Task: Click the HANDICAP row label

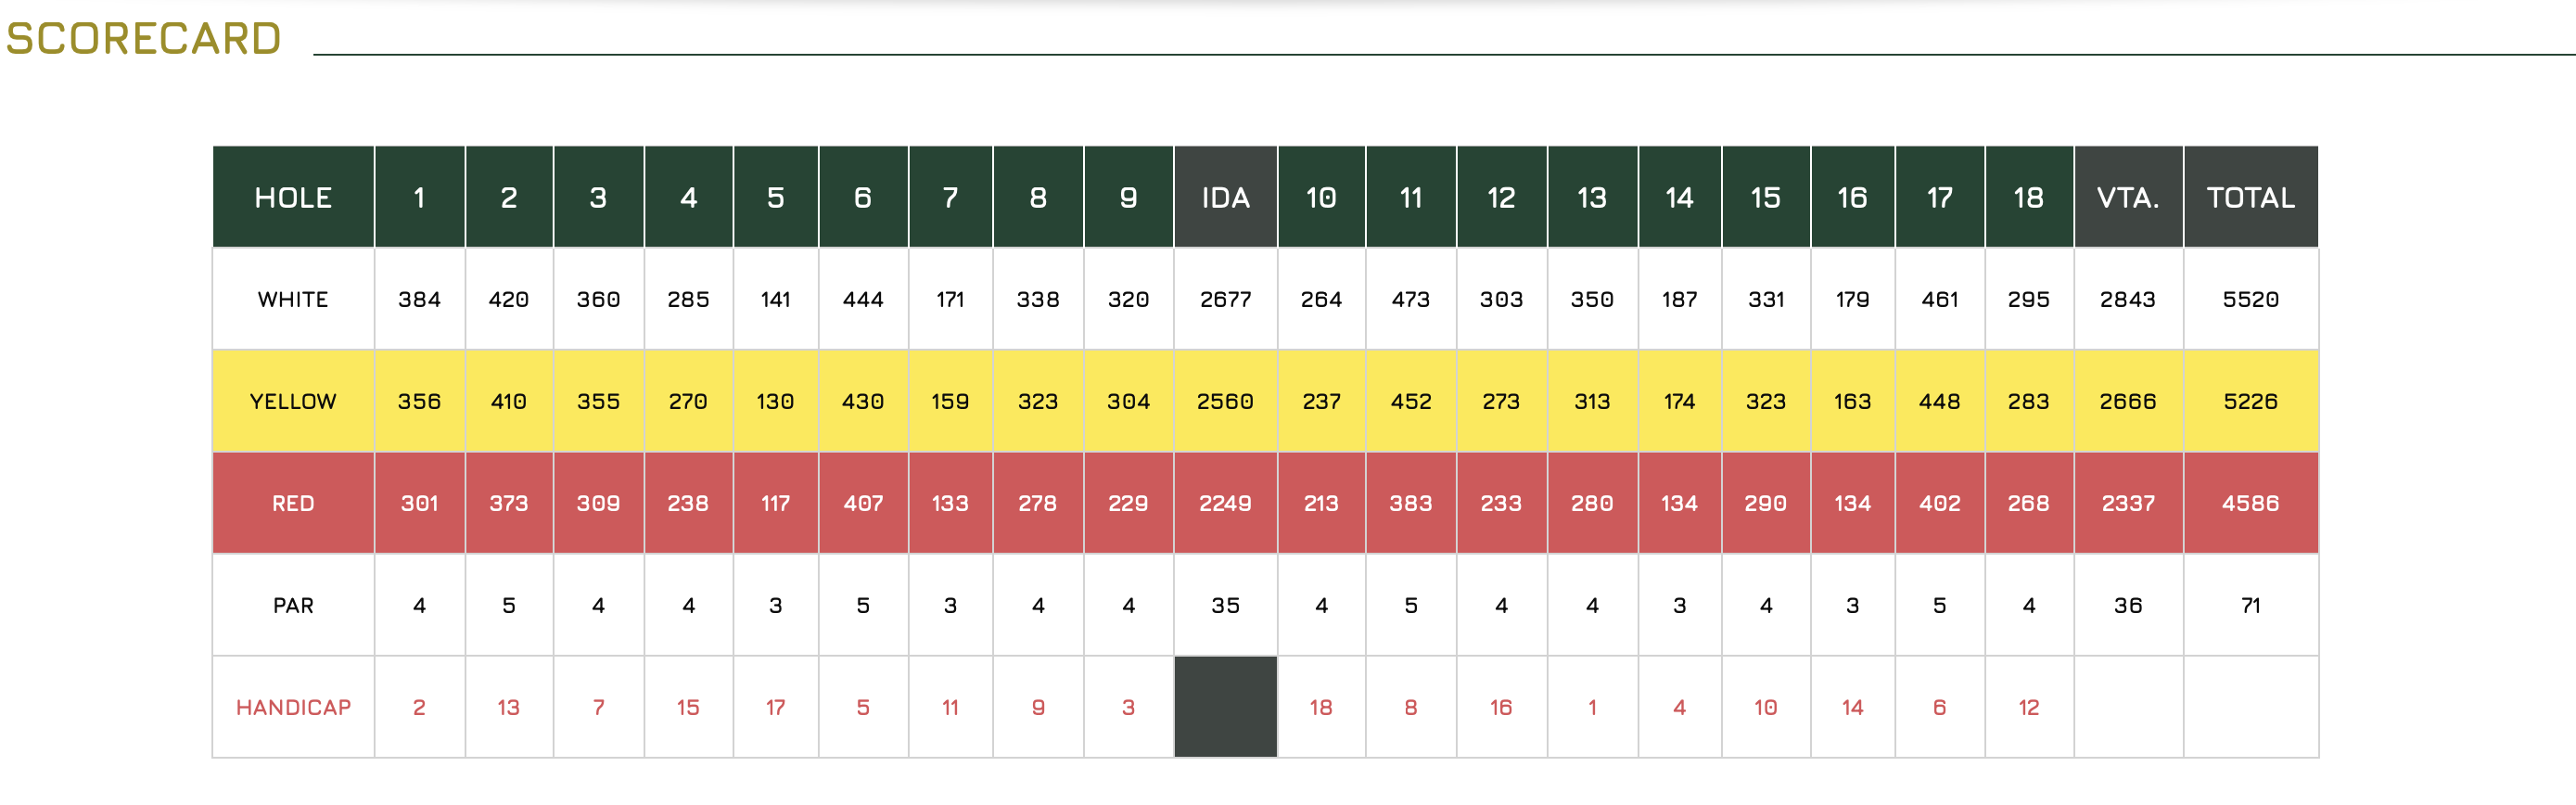Action: [x=293, y=707]
